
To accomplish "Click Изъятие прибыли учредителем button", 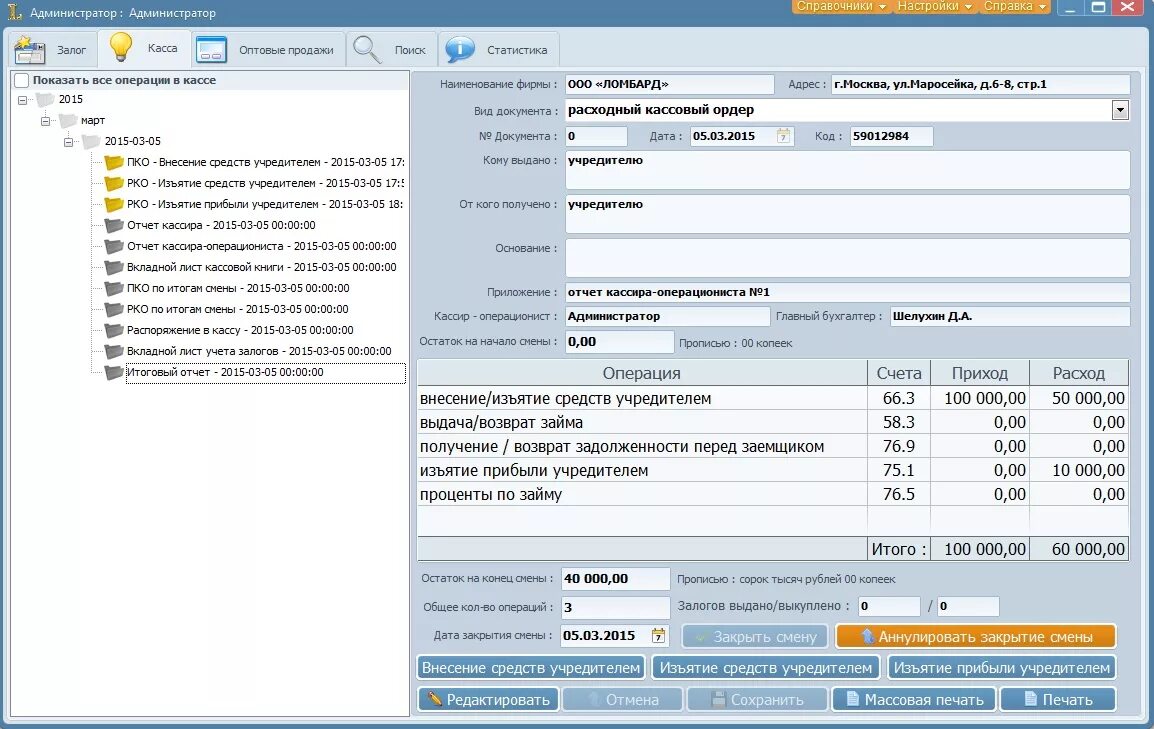I will (x=1001, y=668).
